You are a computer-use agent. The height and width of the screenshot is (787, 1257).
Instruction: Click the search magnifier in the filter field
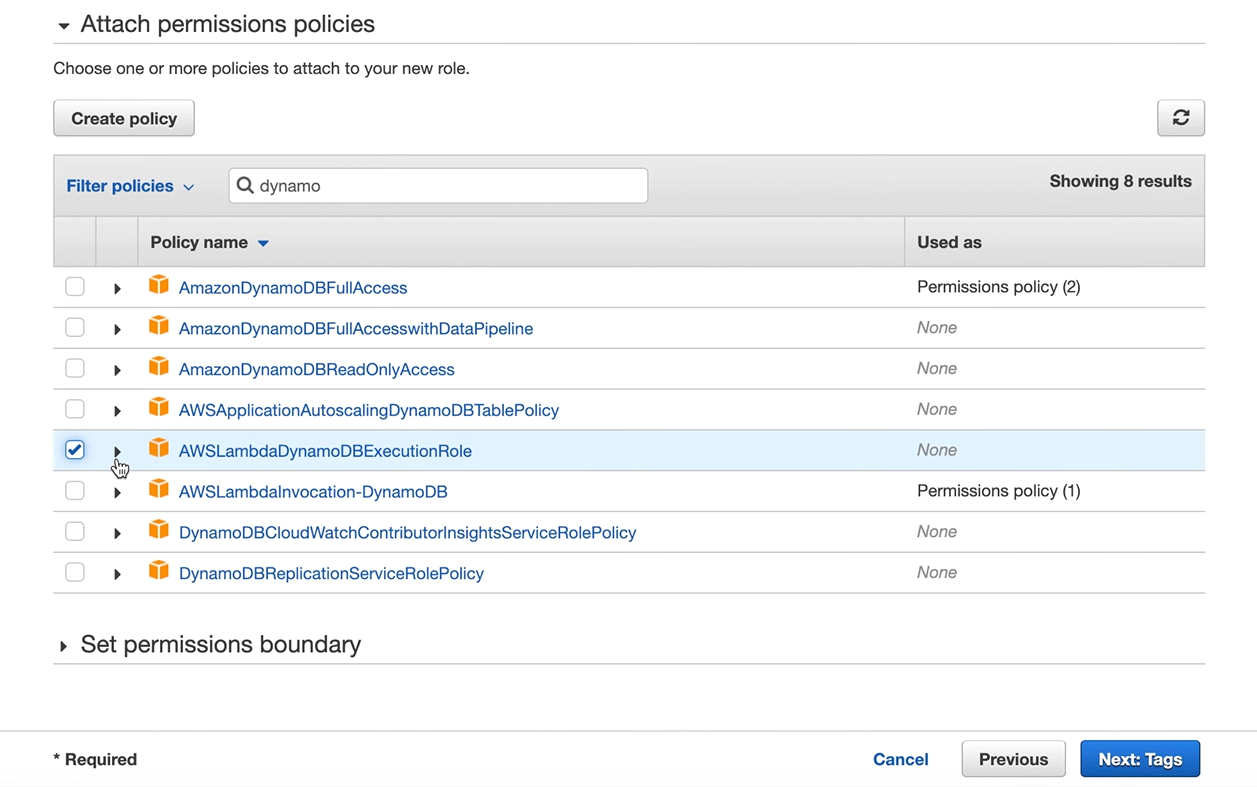point(245,185)
